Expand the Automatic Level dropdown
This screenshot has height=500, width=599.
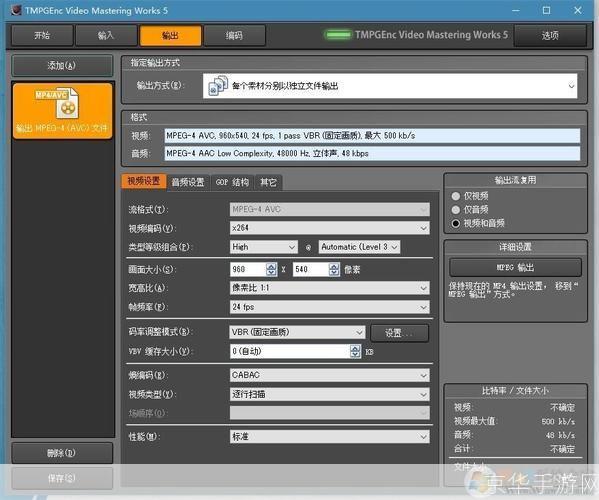(x=359, y=247)
